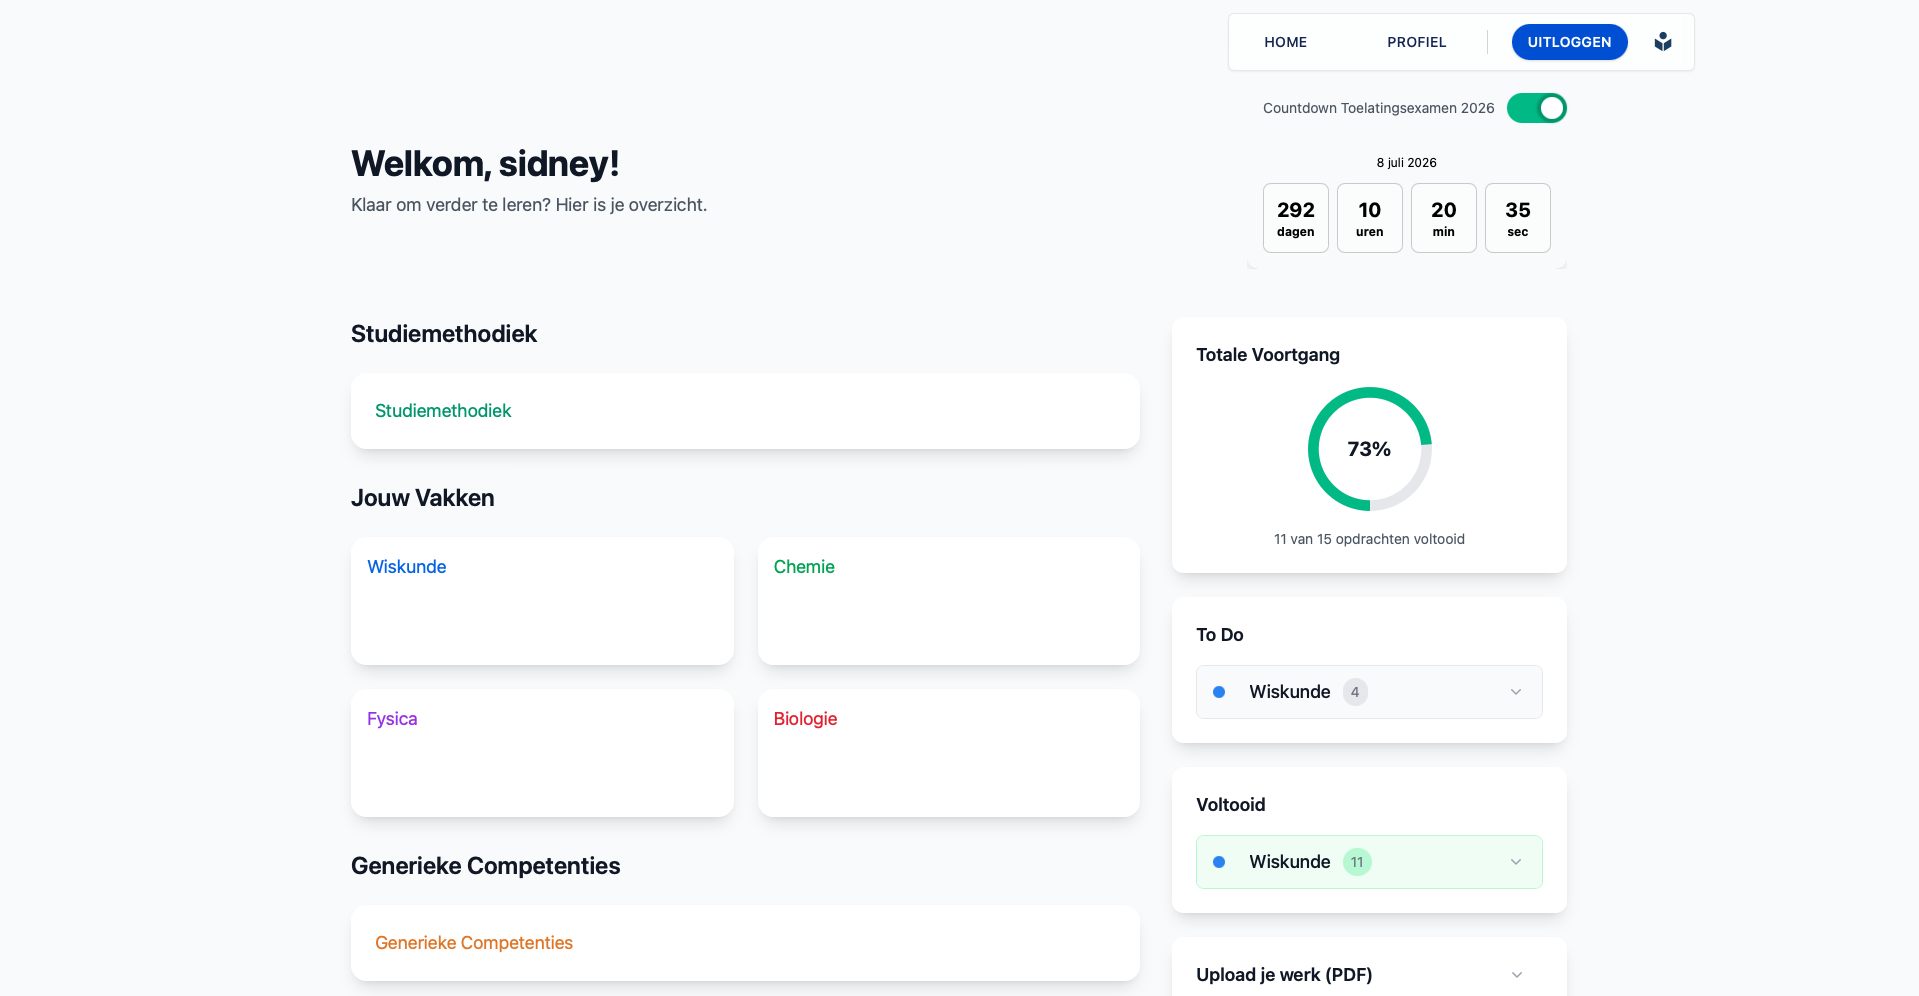Click the 292 dagen countdown box

click(x=1295, y=218)
